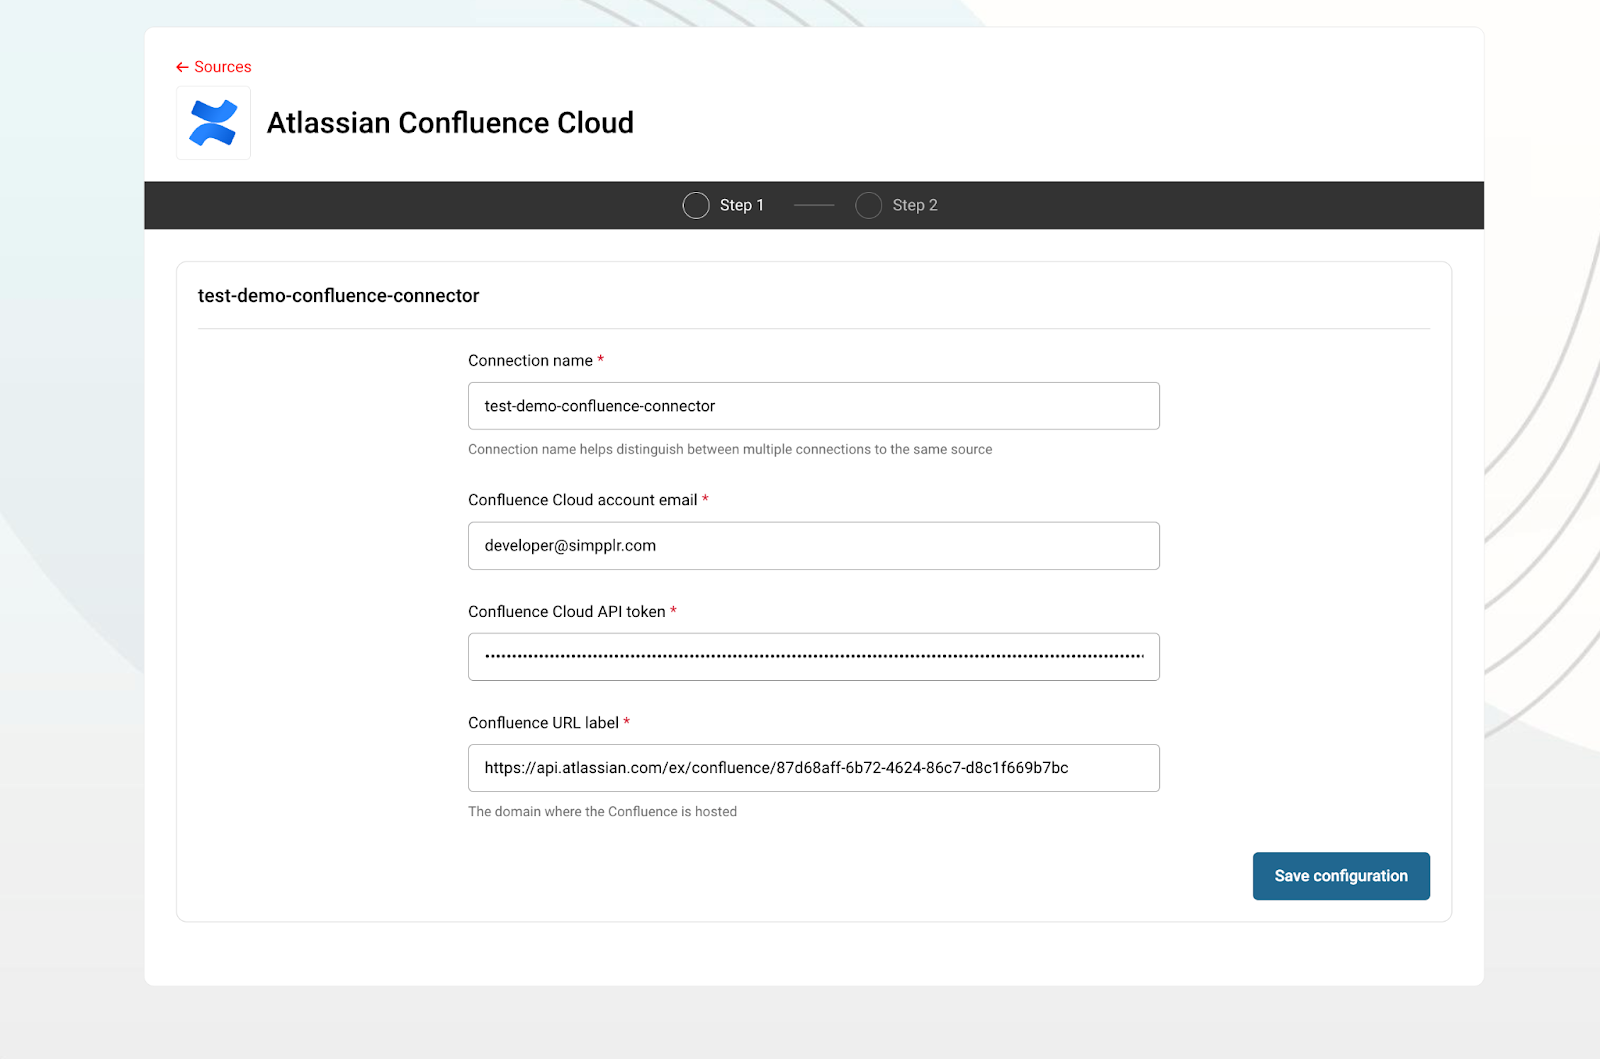Click the test-demo-confluence-connector section heading
The height and width of the screenshot is (1059, 1600).
coord(338,296)
